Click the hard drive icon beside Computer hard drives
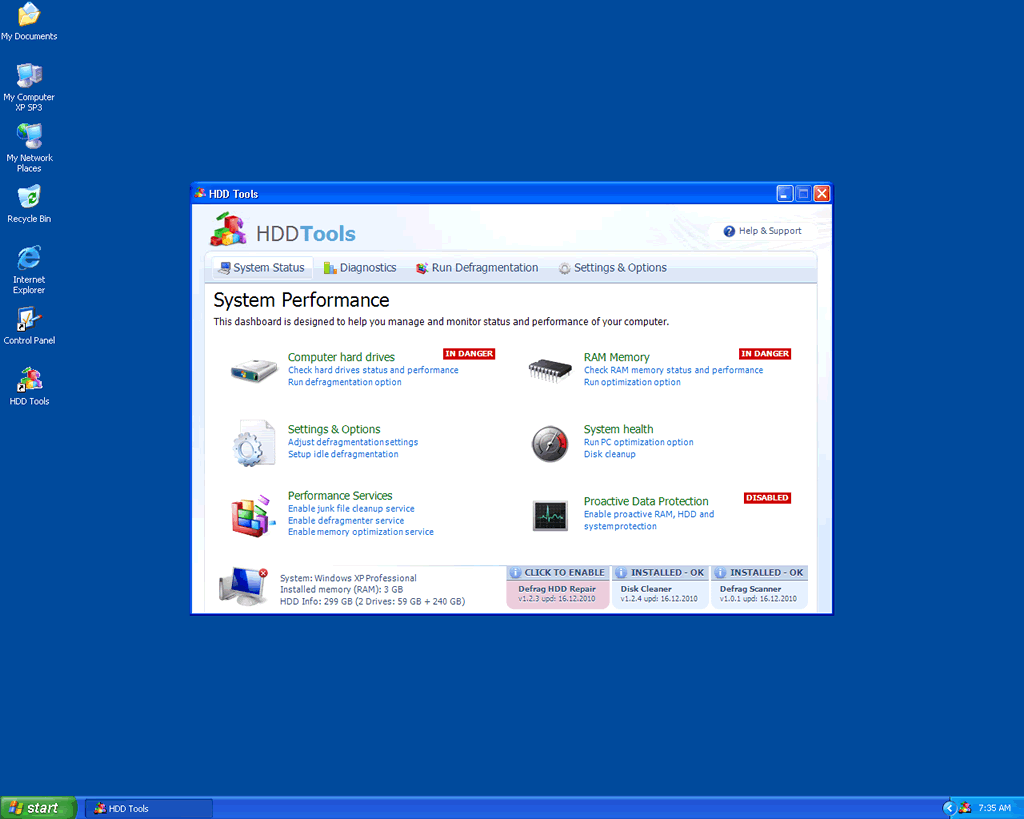The height and width of the screenshot is (819, 1024). tap(254, 370)
